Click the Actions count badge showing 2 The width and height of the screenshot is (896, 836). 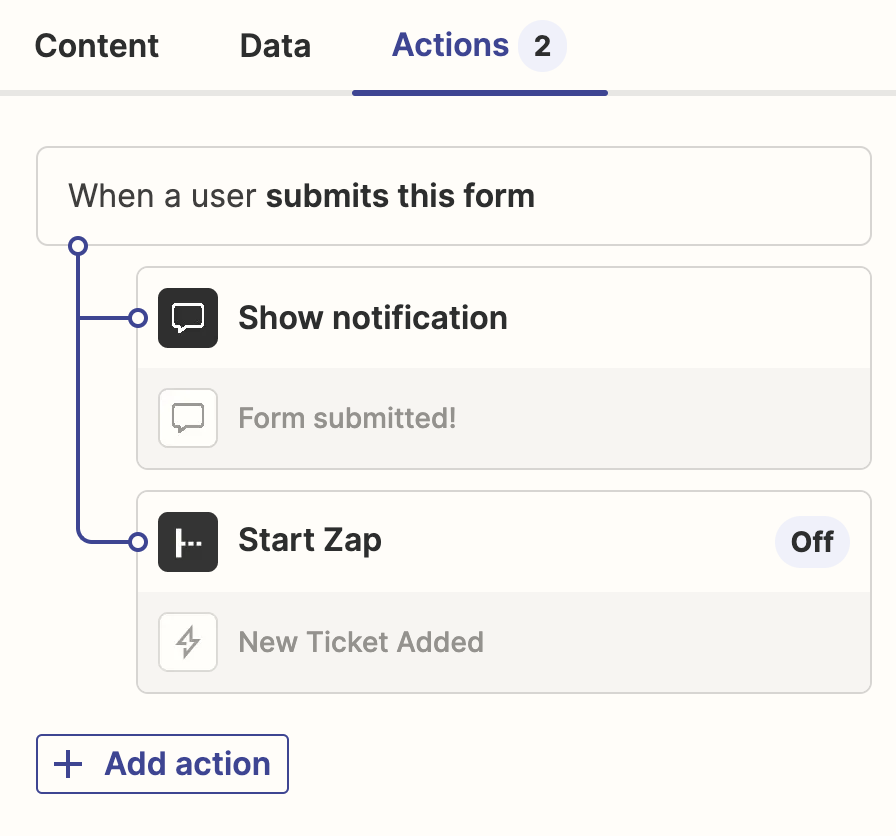tap(542, 46)
